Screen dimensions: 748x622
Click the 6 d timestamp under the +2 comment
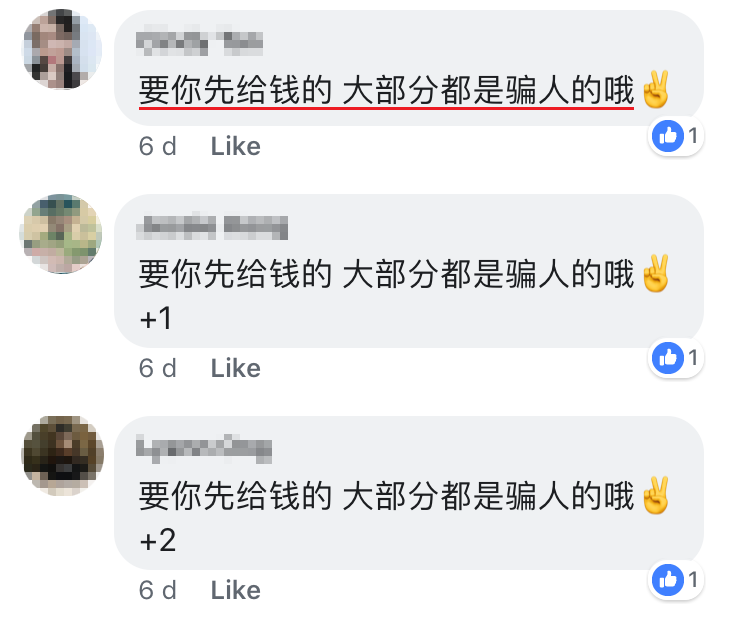[x=157, y=591]
